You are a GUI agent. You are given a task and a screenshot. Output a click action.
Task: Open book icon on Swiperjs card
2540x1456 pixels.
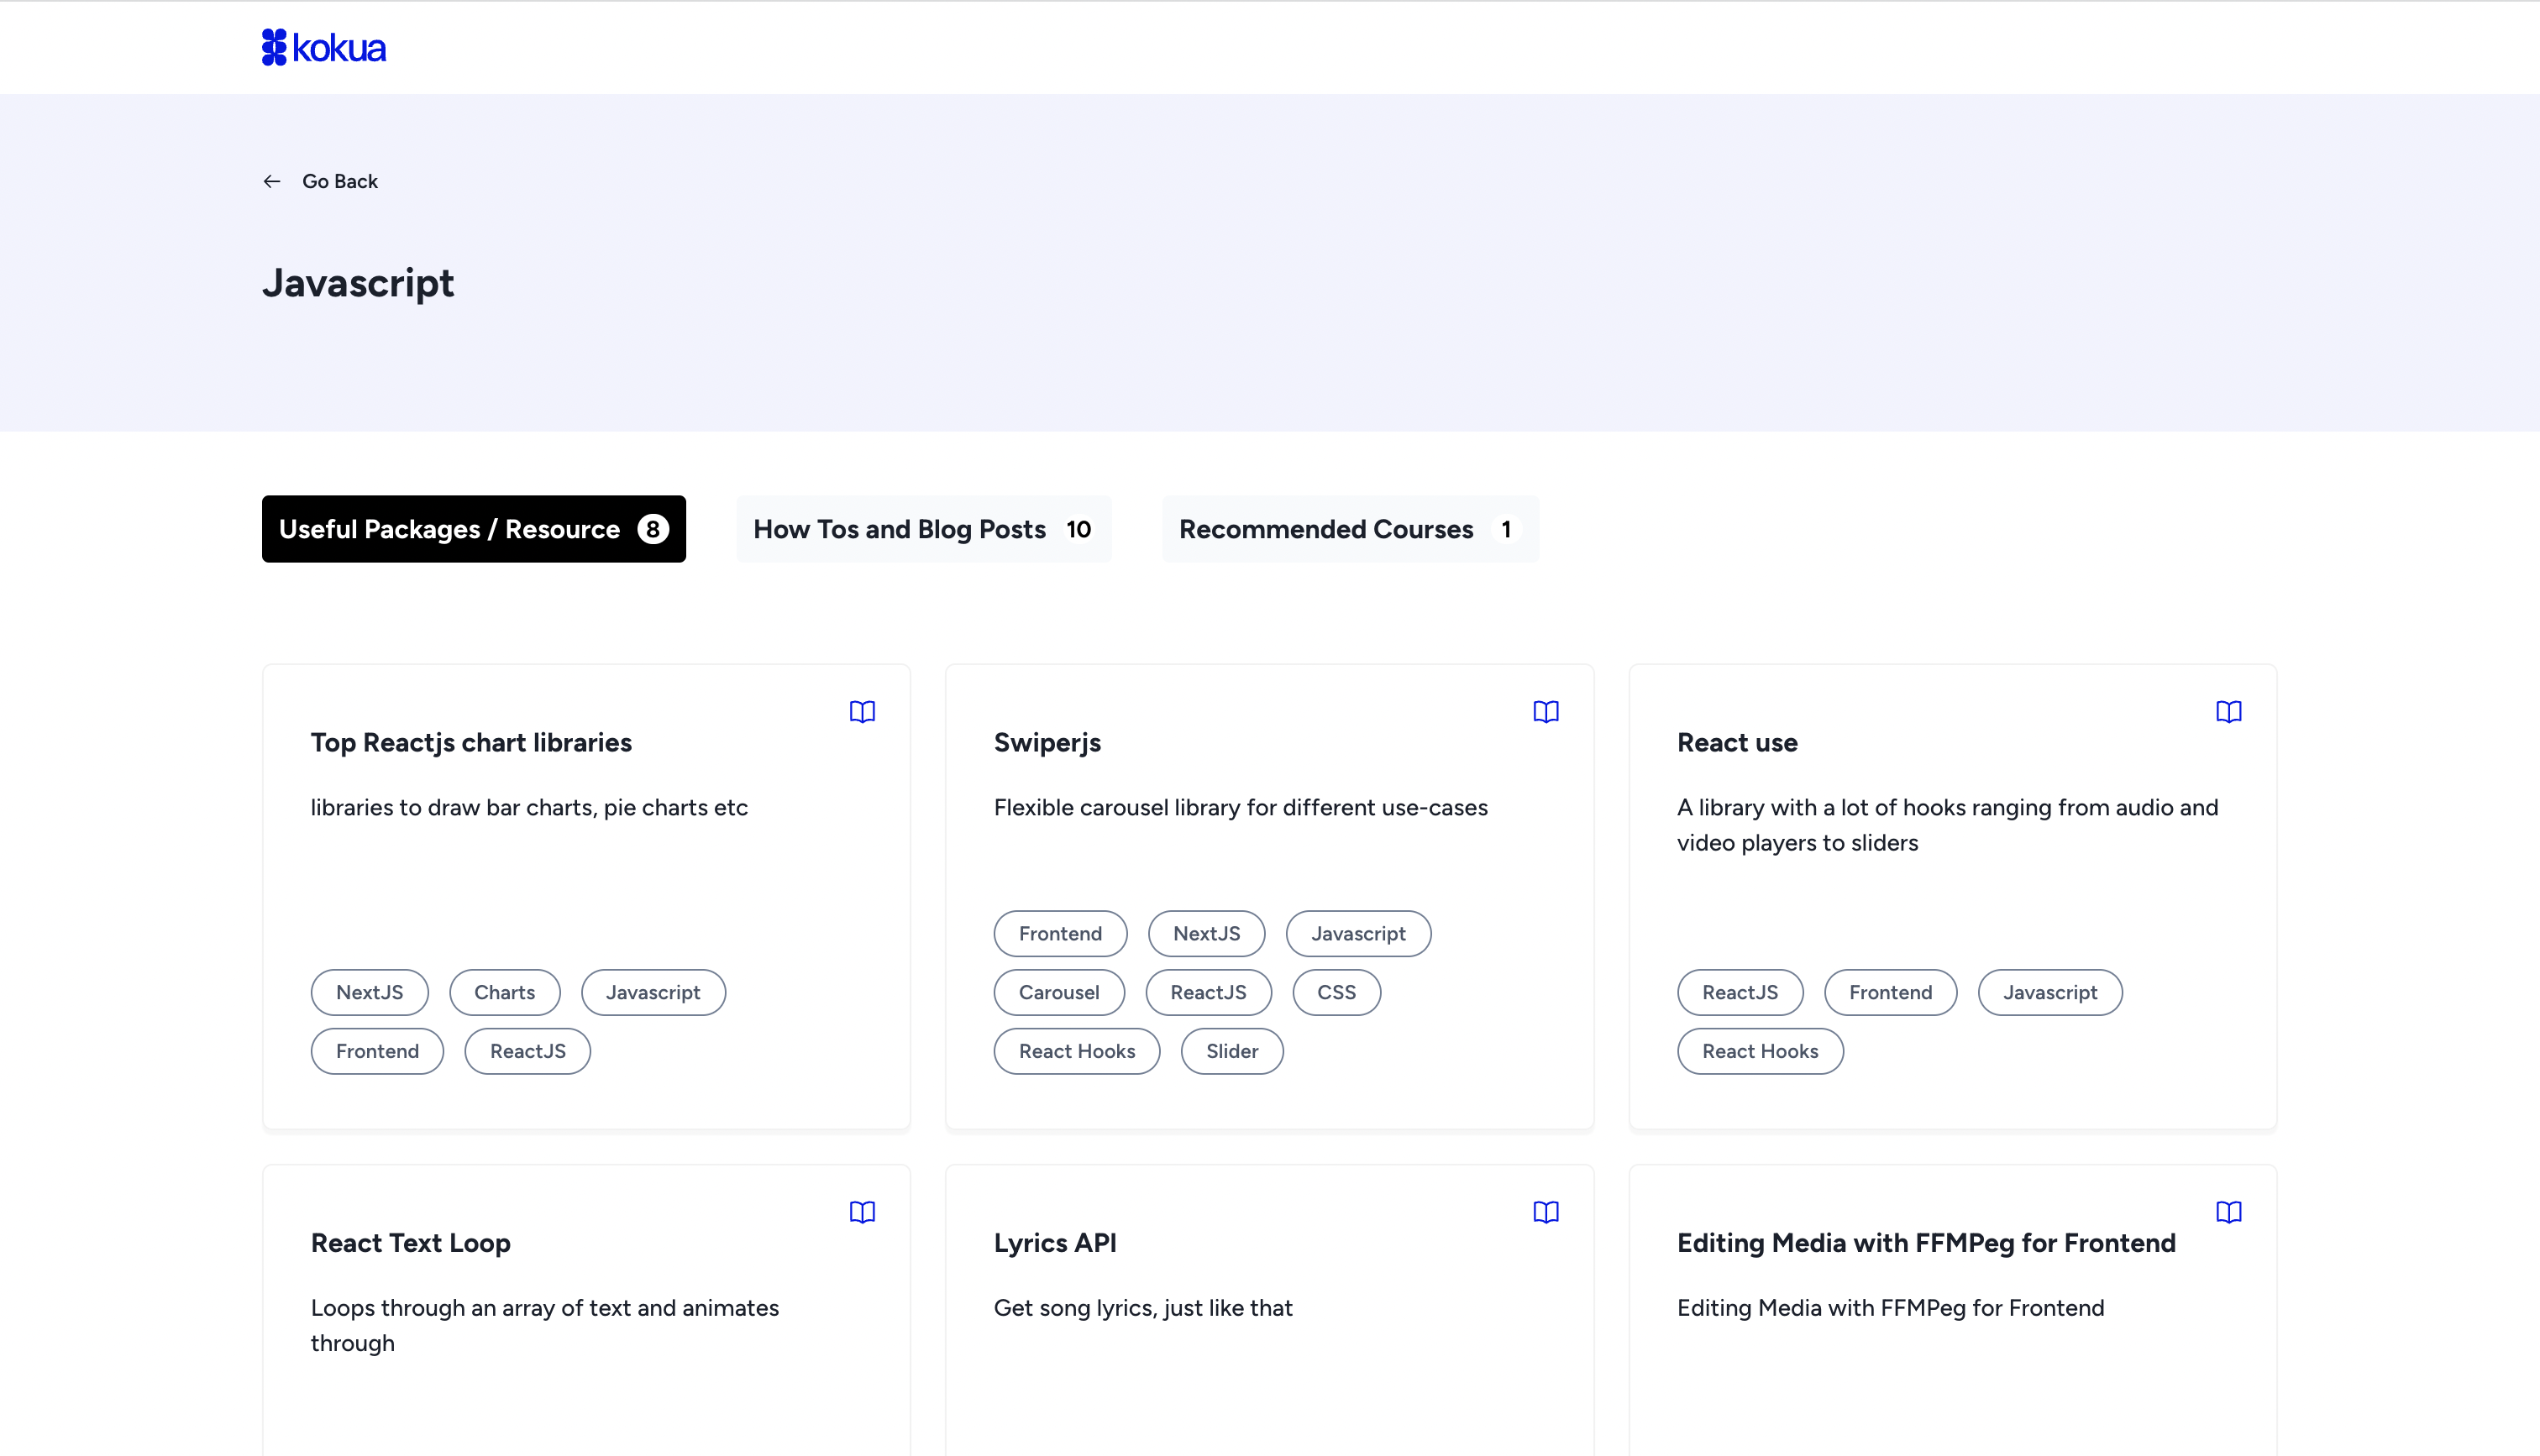[x=1546, y=712]
